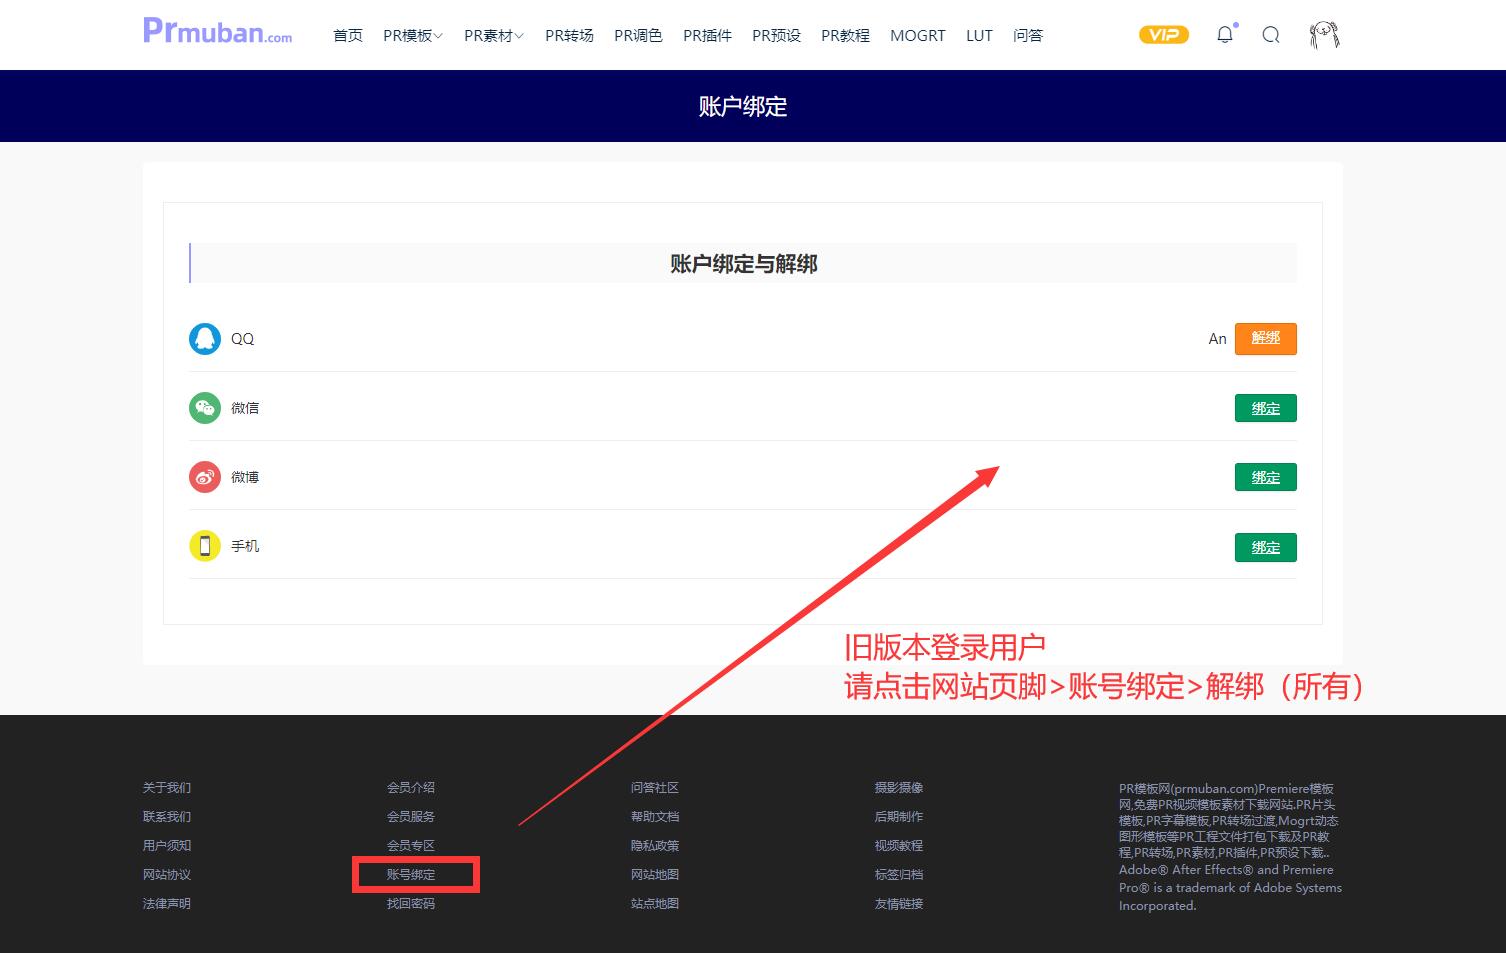Bind WeChat using its 绑定 button
This screenshot has width=1506, height=953.
click(1265, 407)
